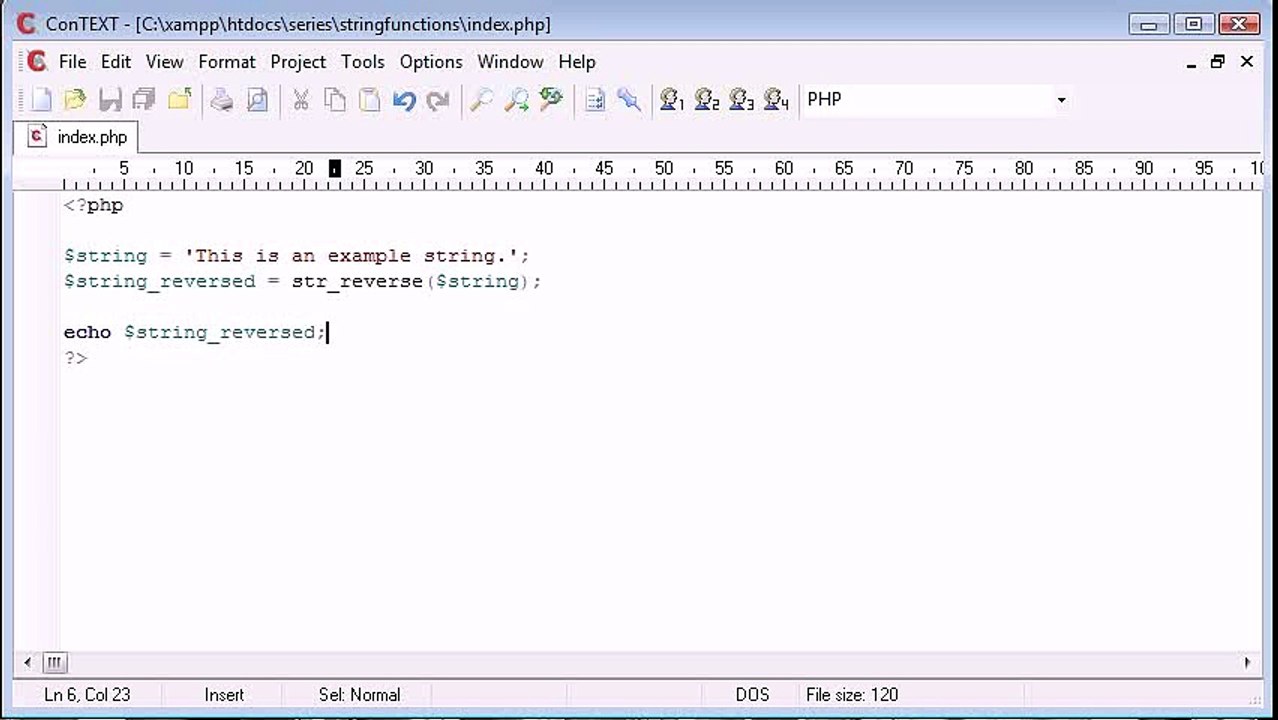Open the Tools menu

click(x=362, y=62)
